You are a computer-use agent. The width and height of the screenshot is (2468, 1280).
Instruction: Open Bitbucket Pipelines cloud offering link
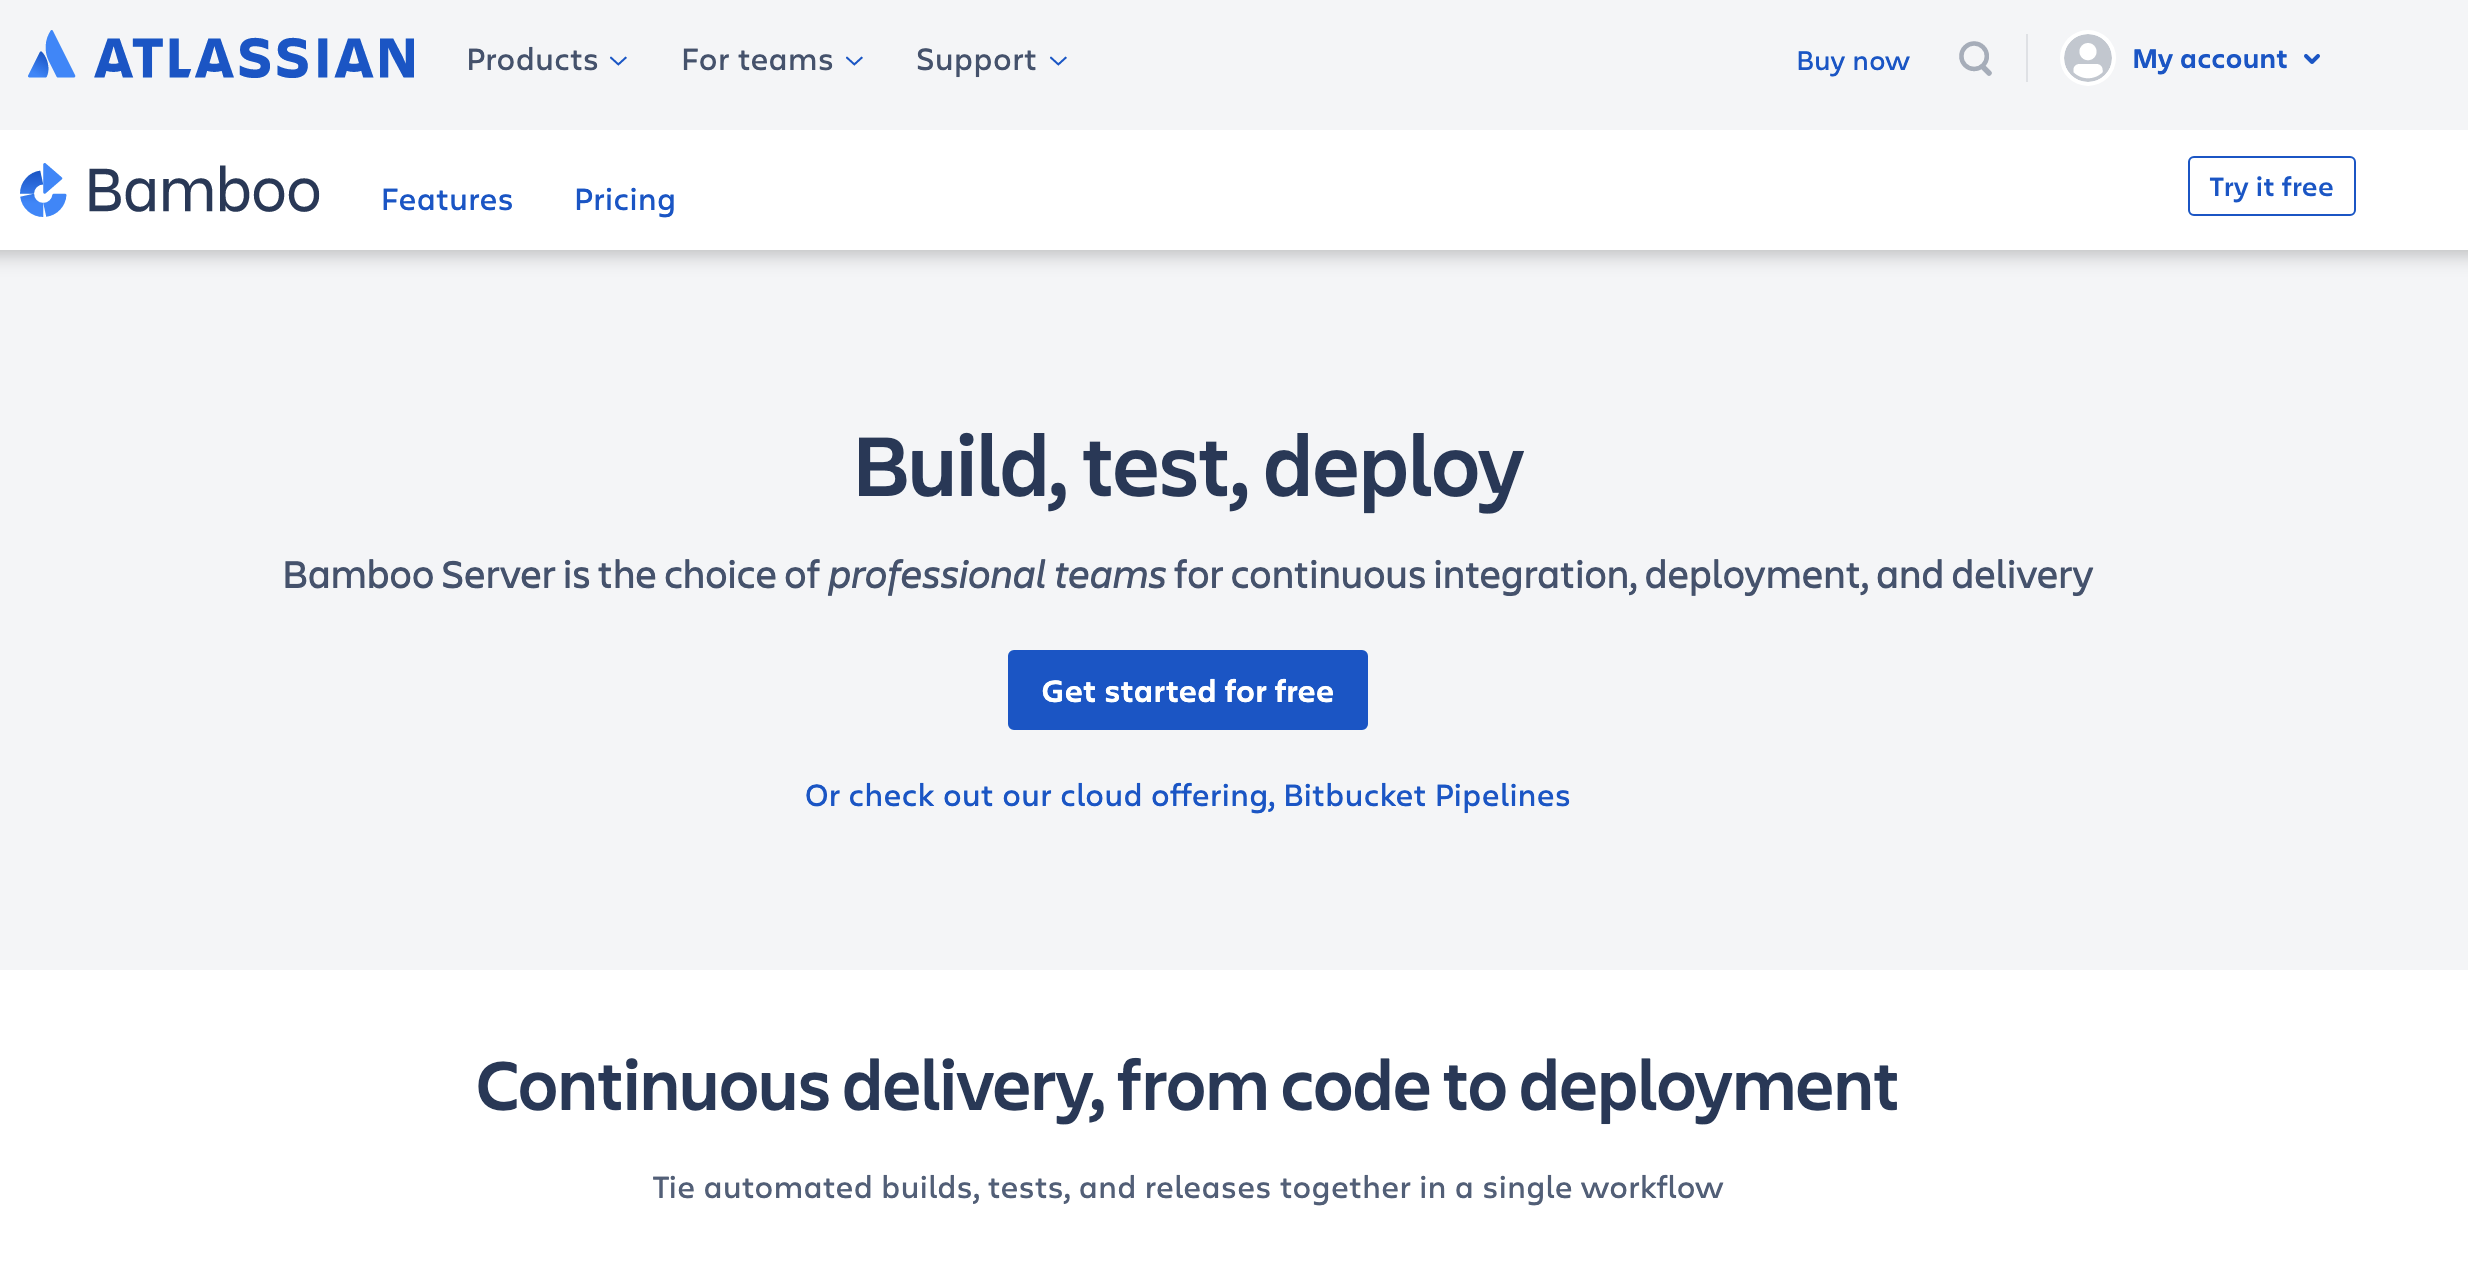1187,795
